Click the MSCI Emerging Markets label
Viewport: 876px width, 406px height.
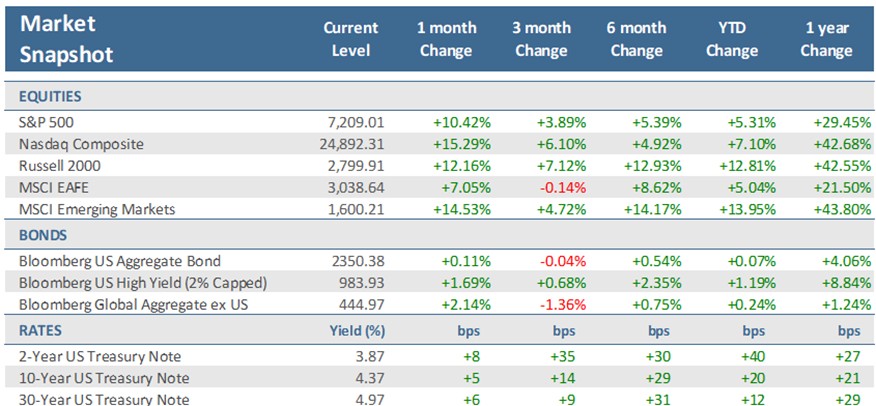click(97, 209)
